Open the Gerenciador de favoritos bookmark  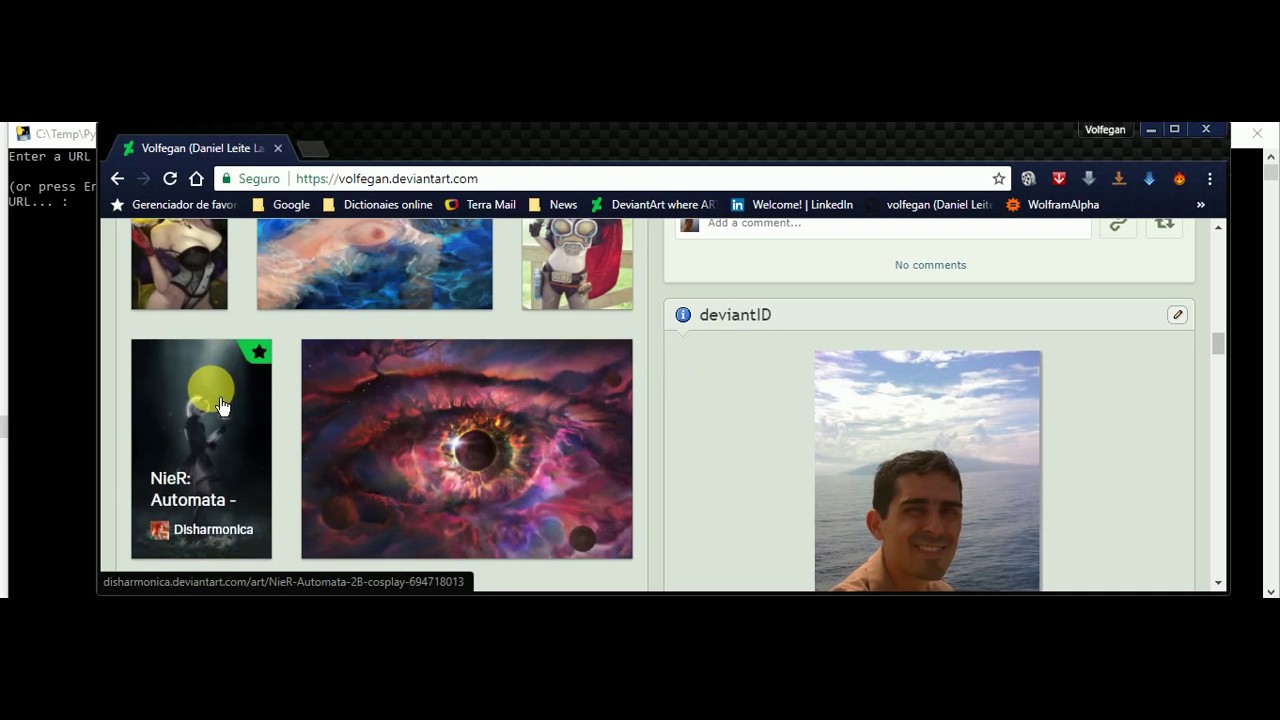point(173,205)
